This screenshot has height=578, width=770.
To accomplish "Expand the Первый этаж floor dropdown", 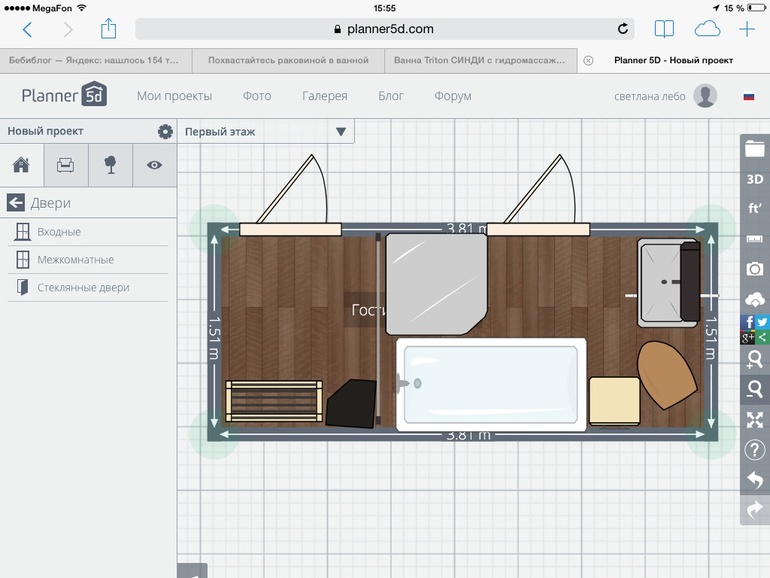I will tap(341, 131).
